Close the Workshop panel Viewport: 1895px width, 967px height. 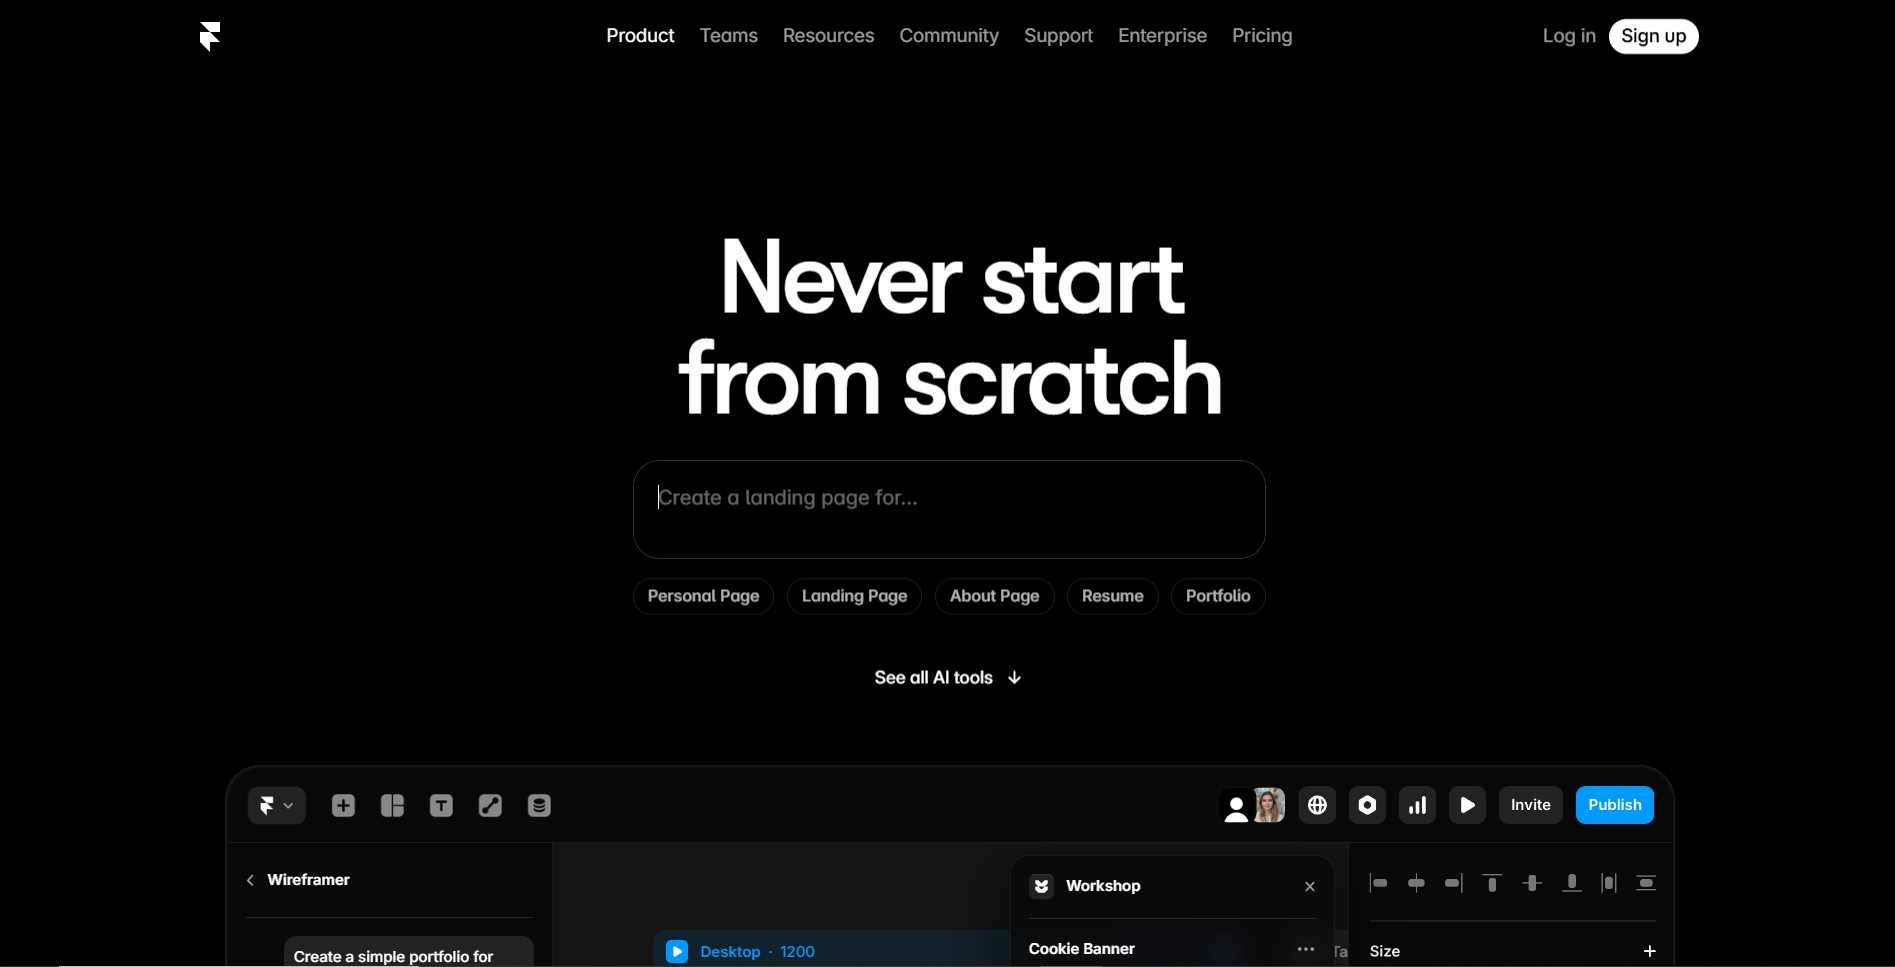click(x=1309, y=887)
